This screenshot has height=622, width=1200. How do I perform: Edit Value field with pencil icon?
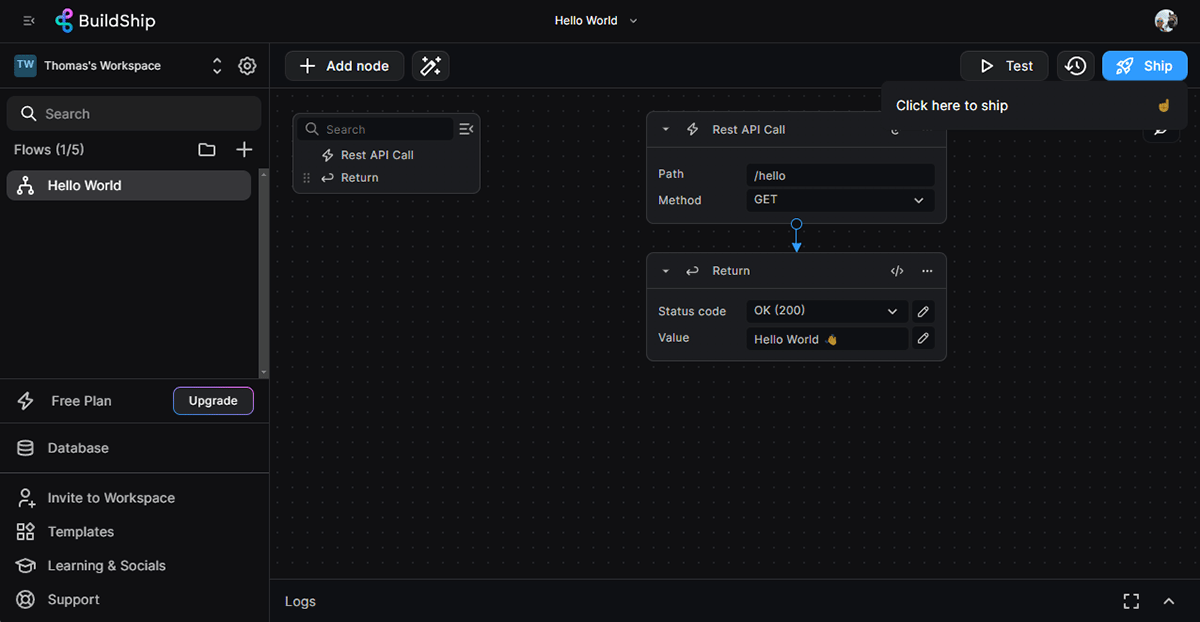(x=923, y=339)
